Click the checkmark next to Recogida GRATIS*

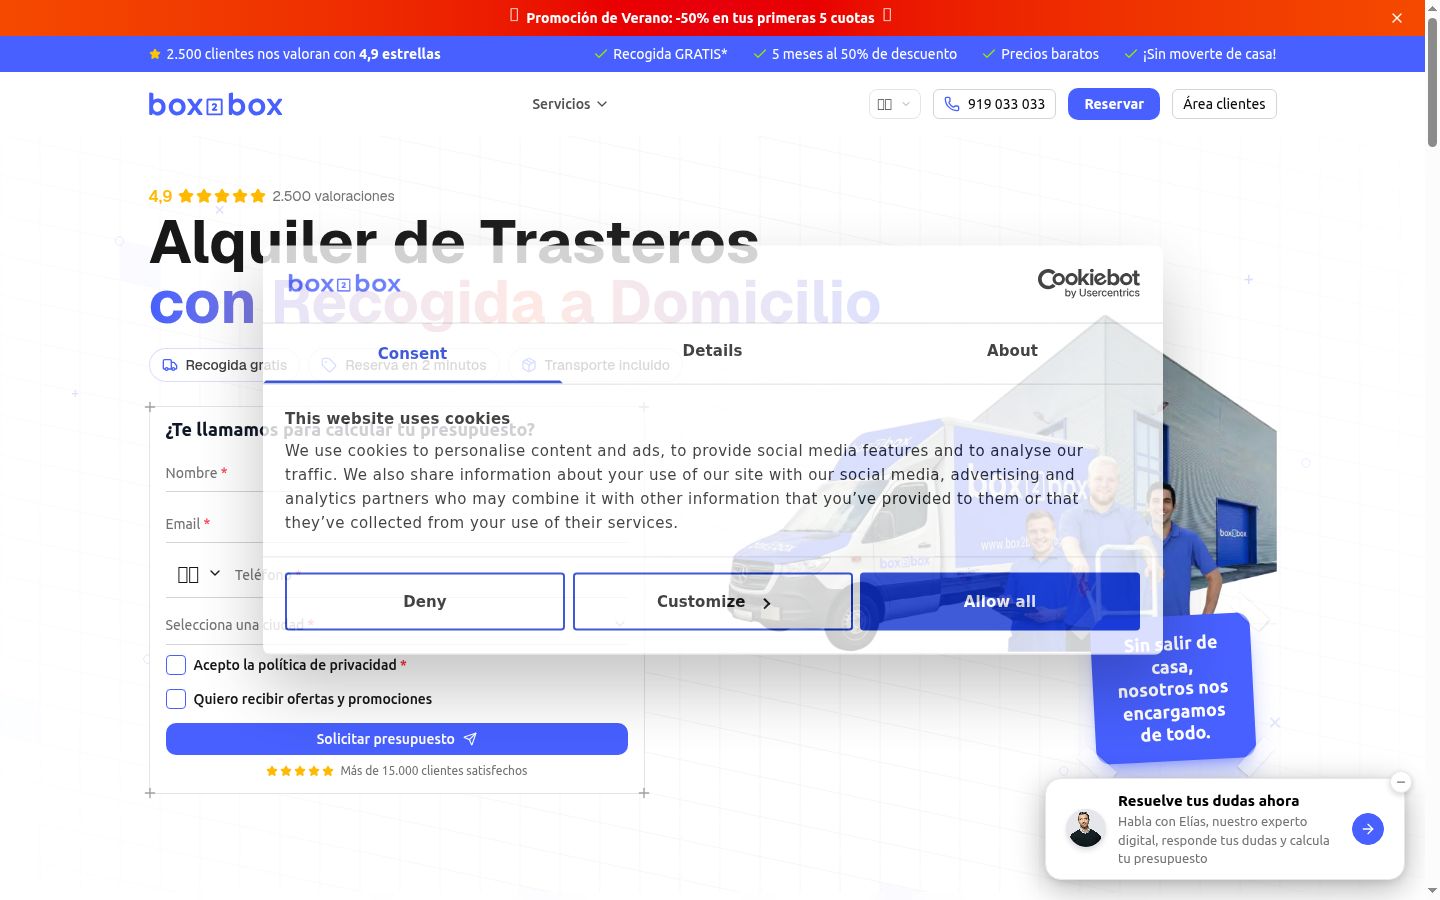point(601,54)
